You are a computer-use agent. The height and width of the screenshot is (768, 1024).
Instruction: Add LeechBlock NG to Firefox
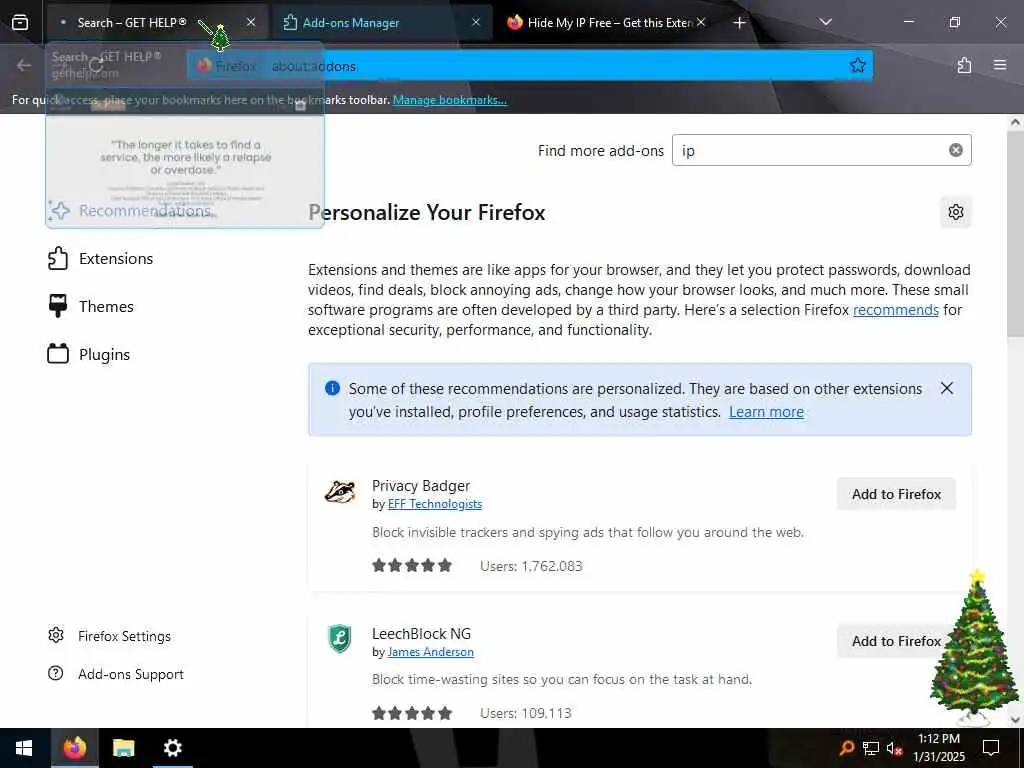click(896, 641)
